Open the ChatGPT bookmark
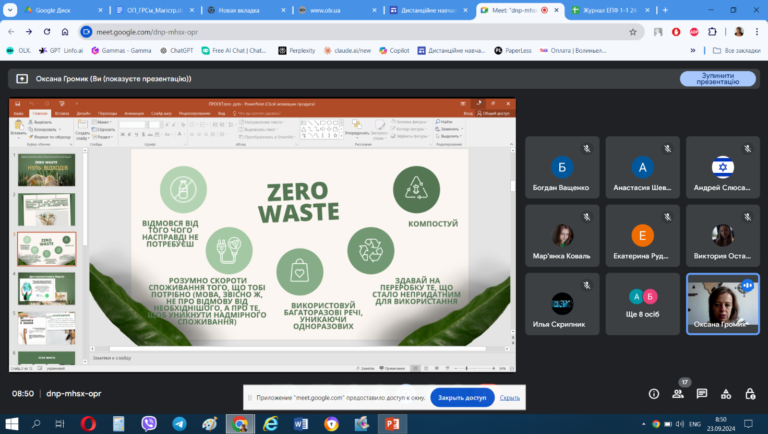 coord(176,50)
